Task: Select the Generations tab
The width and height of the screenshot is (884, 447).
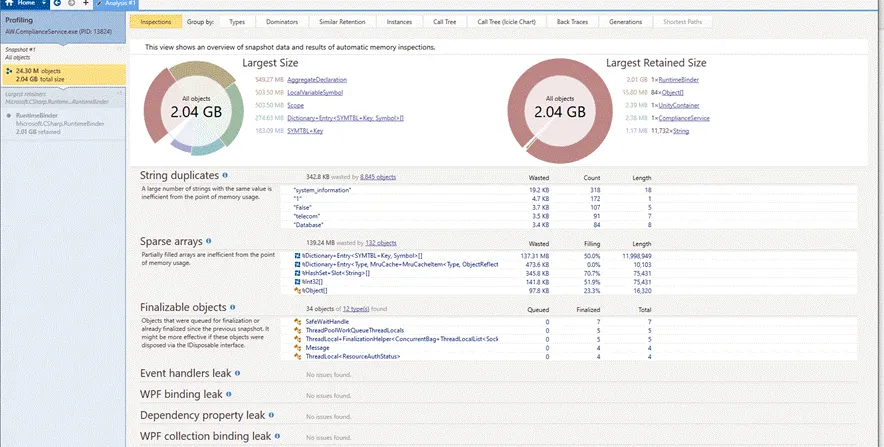Action: [x=625, y=21]
